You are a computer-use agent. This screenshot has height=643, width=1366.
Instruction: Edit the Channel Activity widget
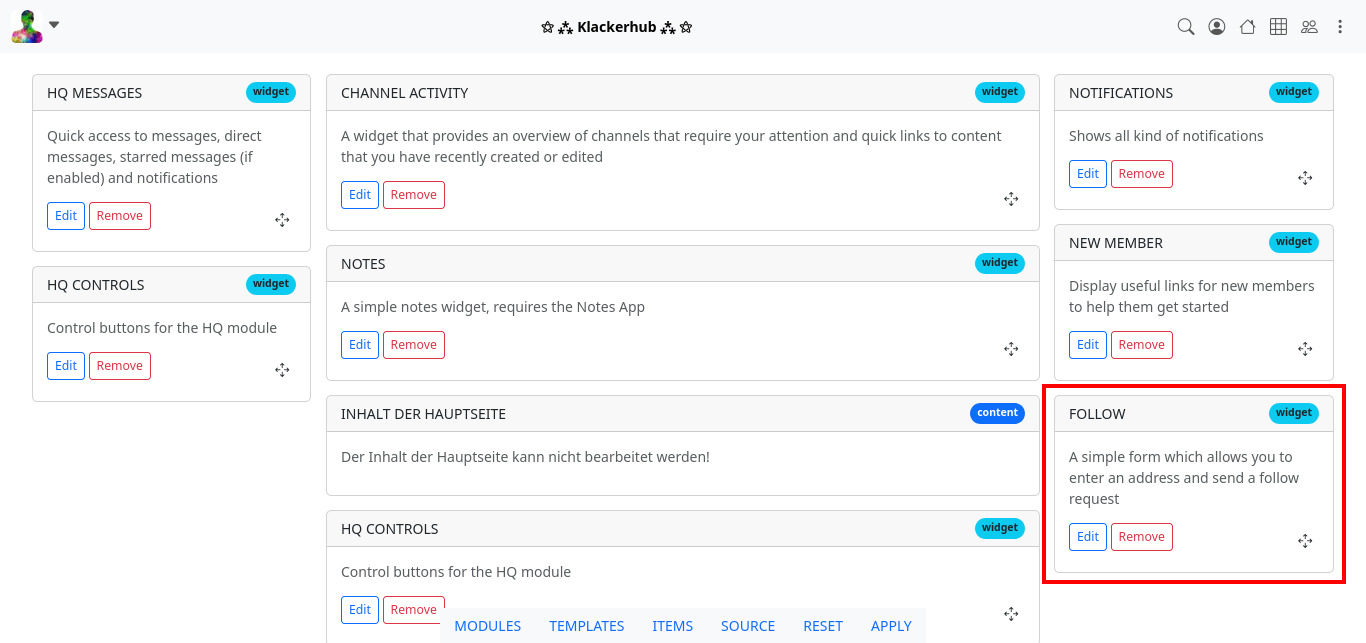(x=360, y=195)
